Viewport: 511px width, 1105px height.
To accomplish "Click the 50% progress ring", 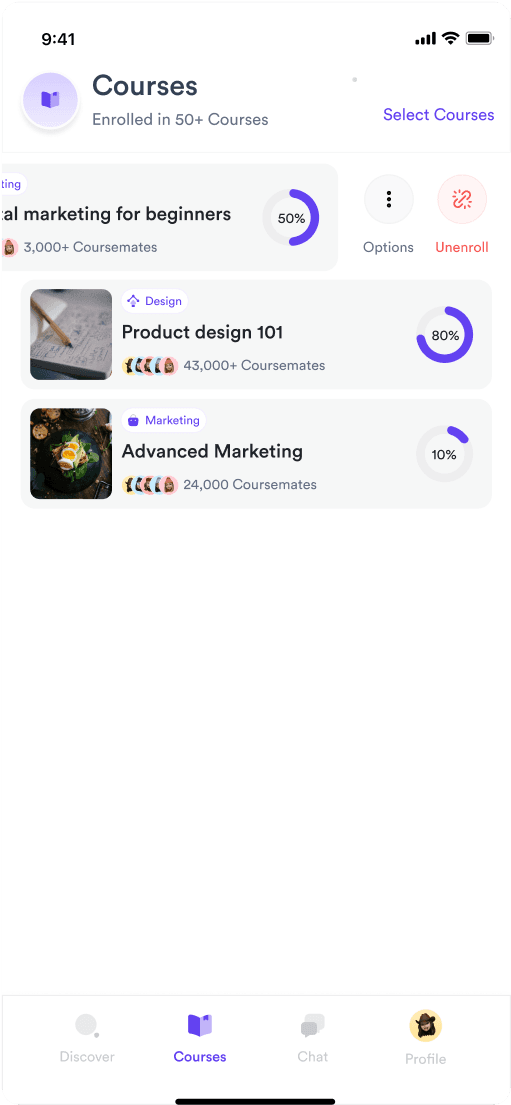I will (290, 218).
